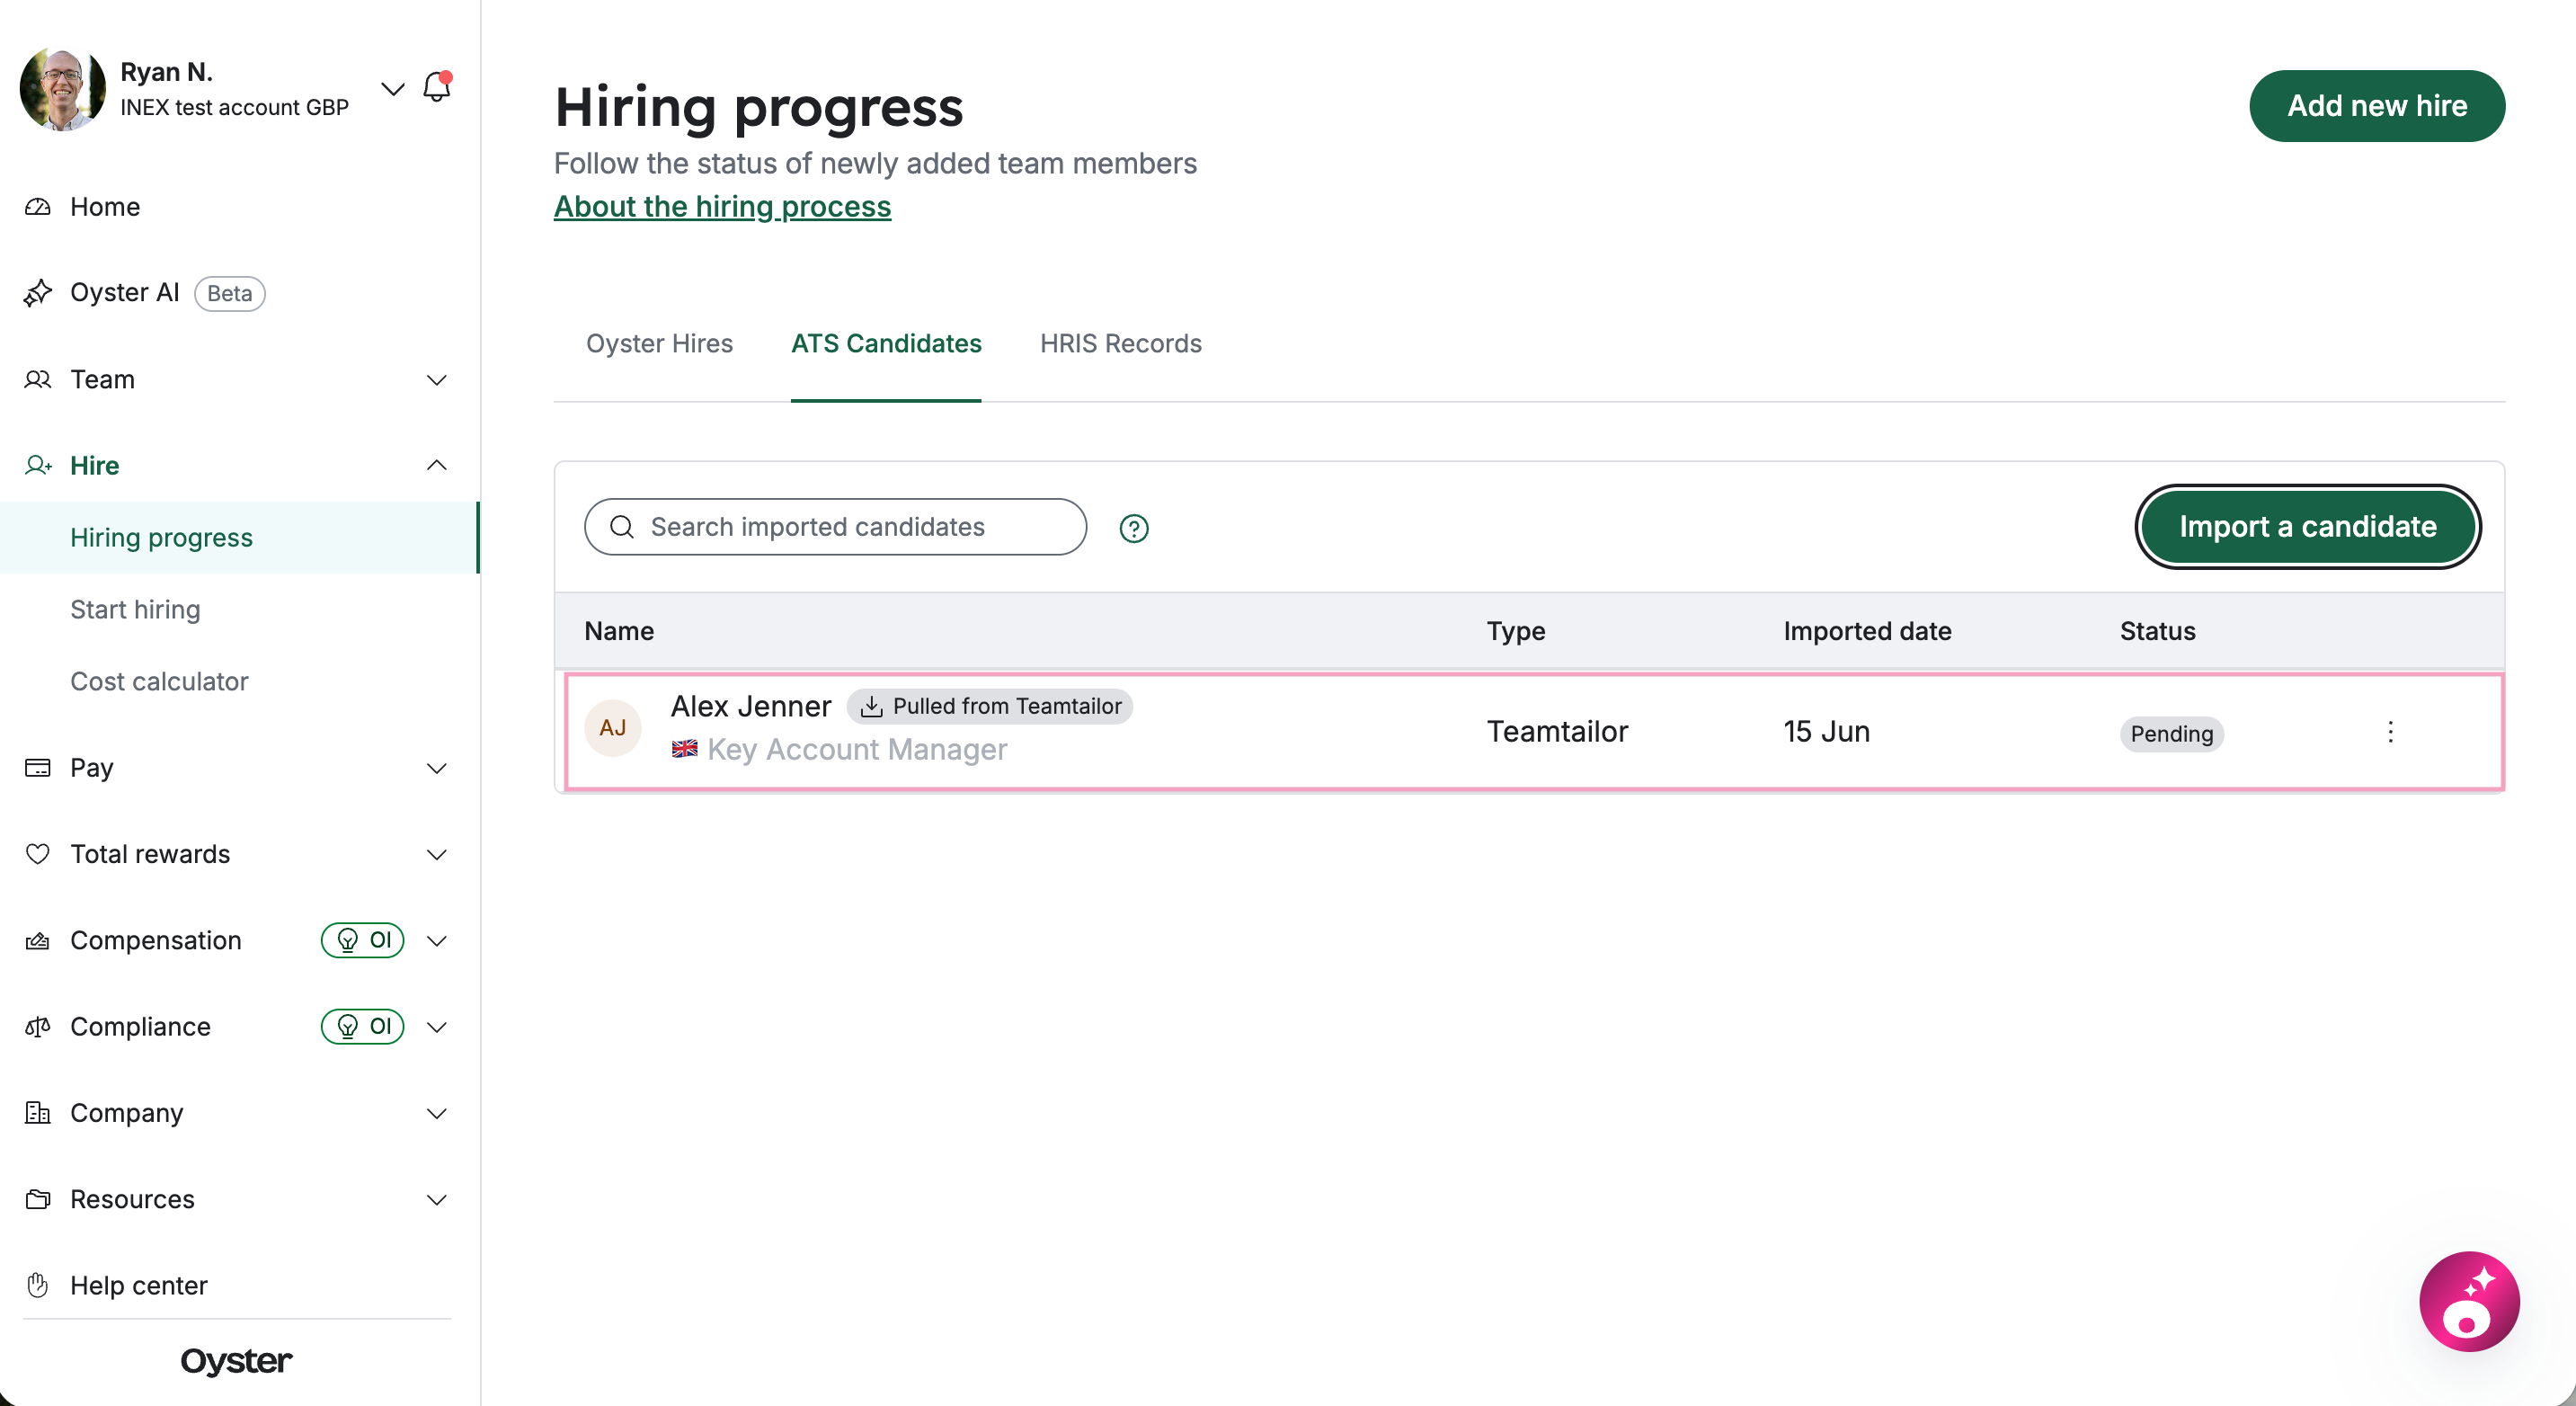This screenshot has width=2576, height=1406.
Task: Click the UK flag icon by Key Account Manager
Action: point(685,748)
